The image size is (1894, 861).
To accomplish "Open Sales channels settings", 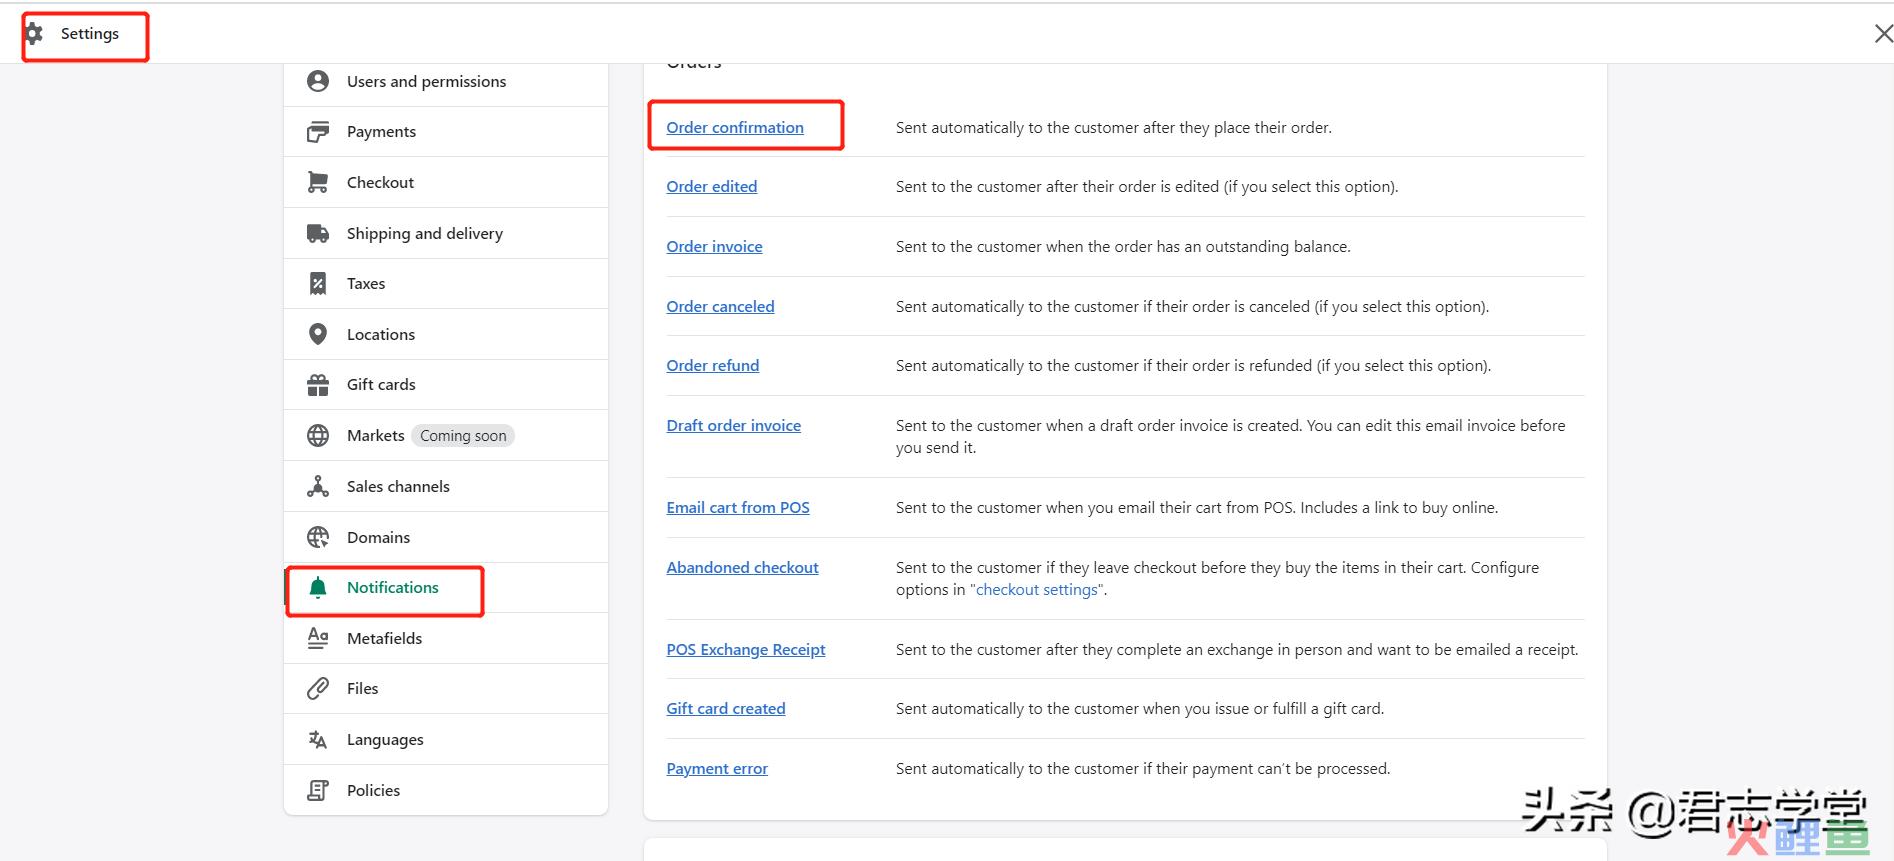I will (446, 486).
